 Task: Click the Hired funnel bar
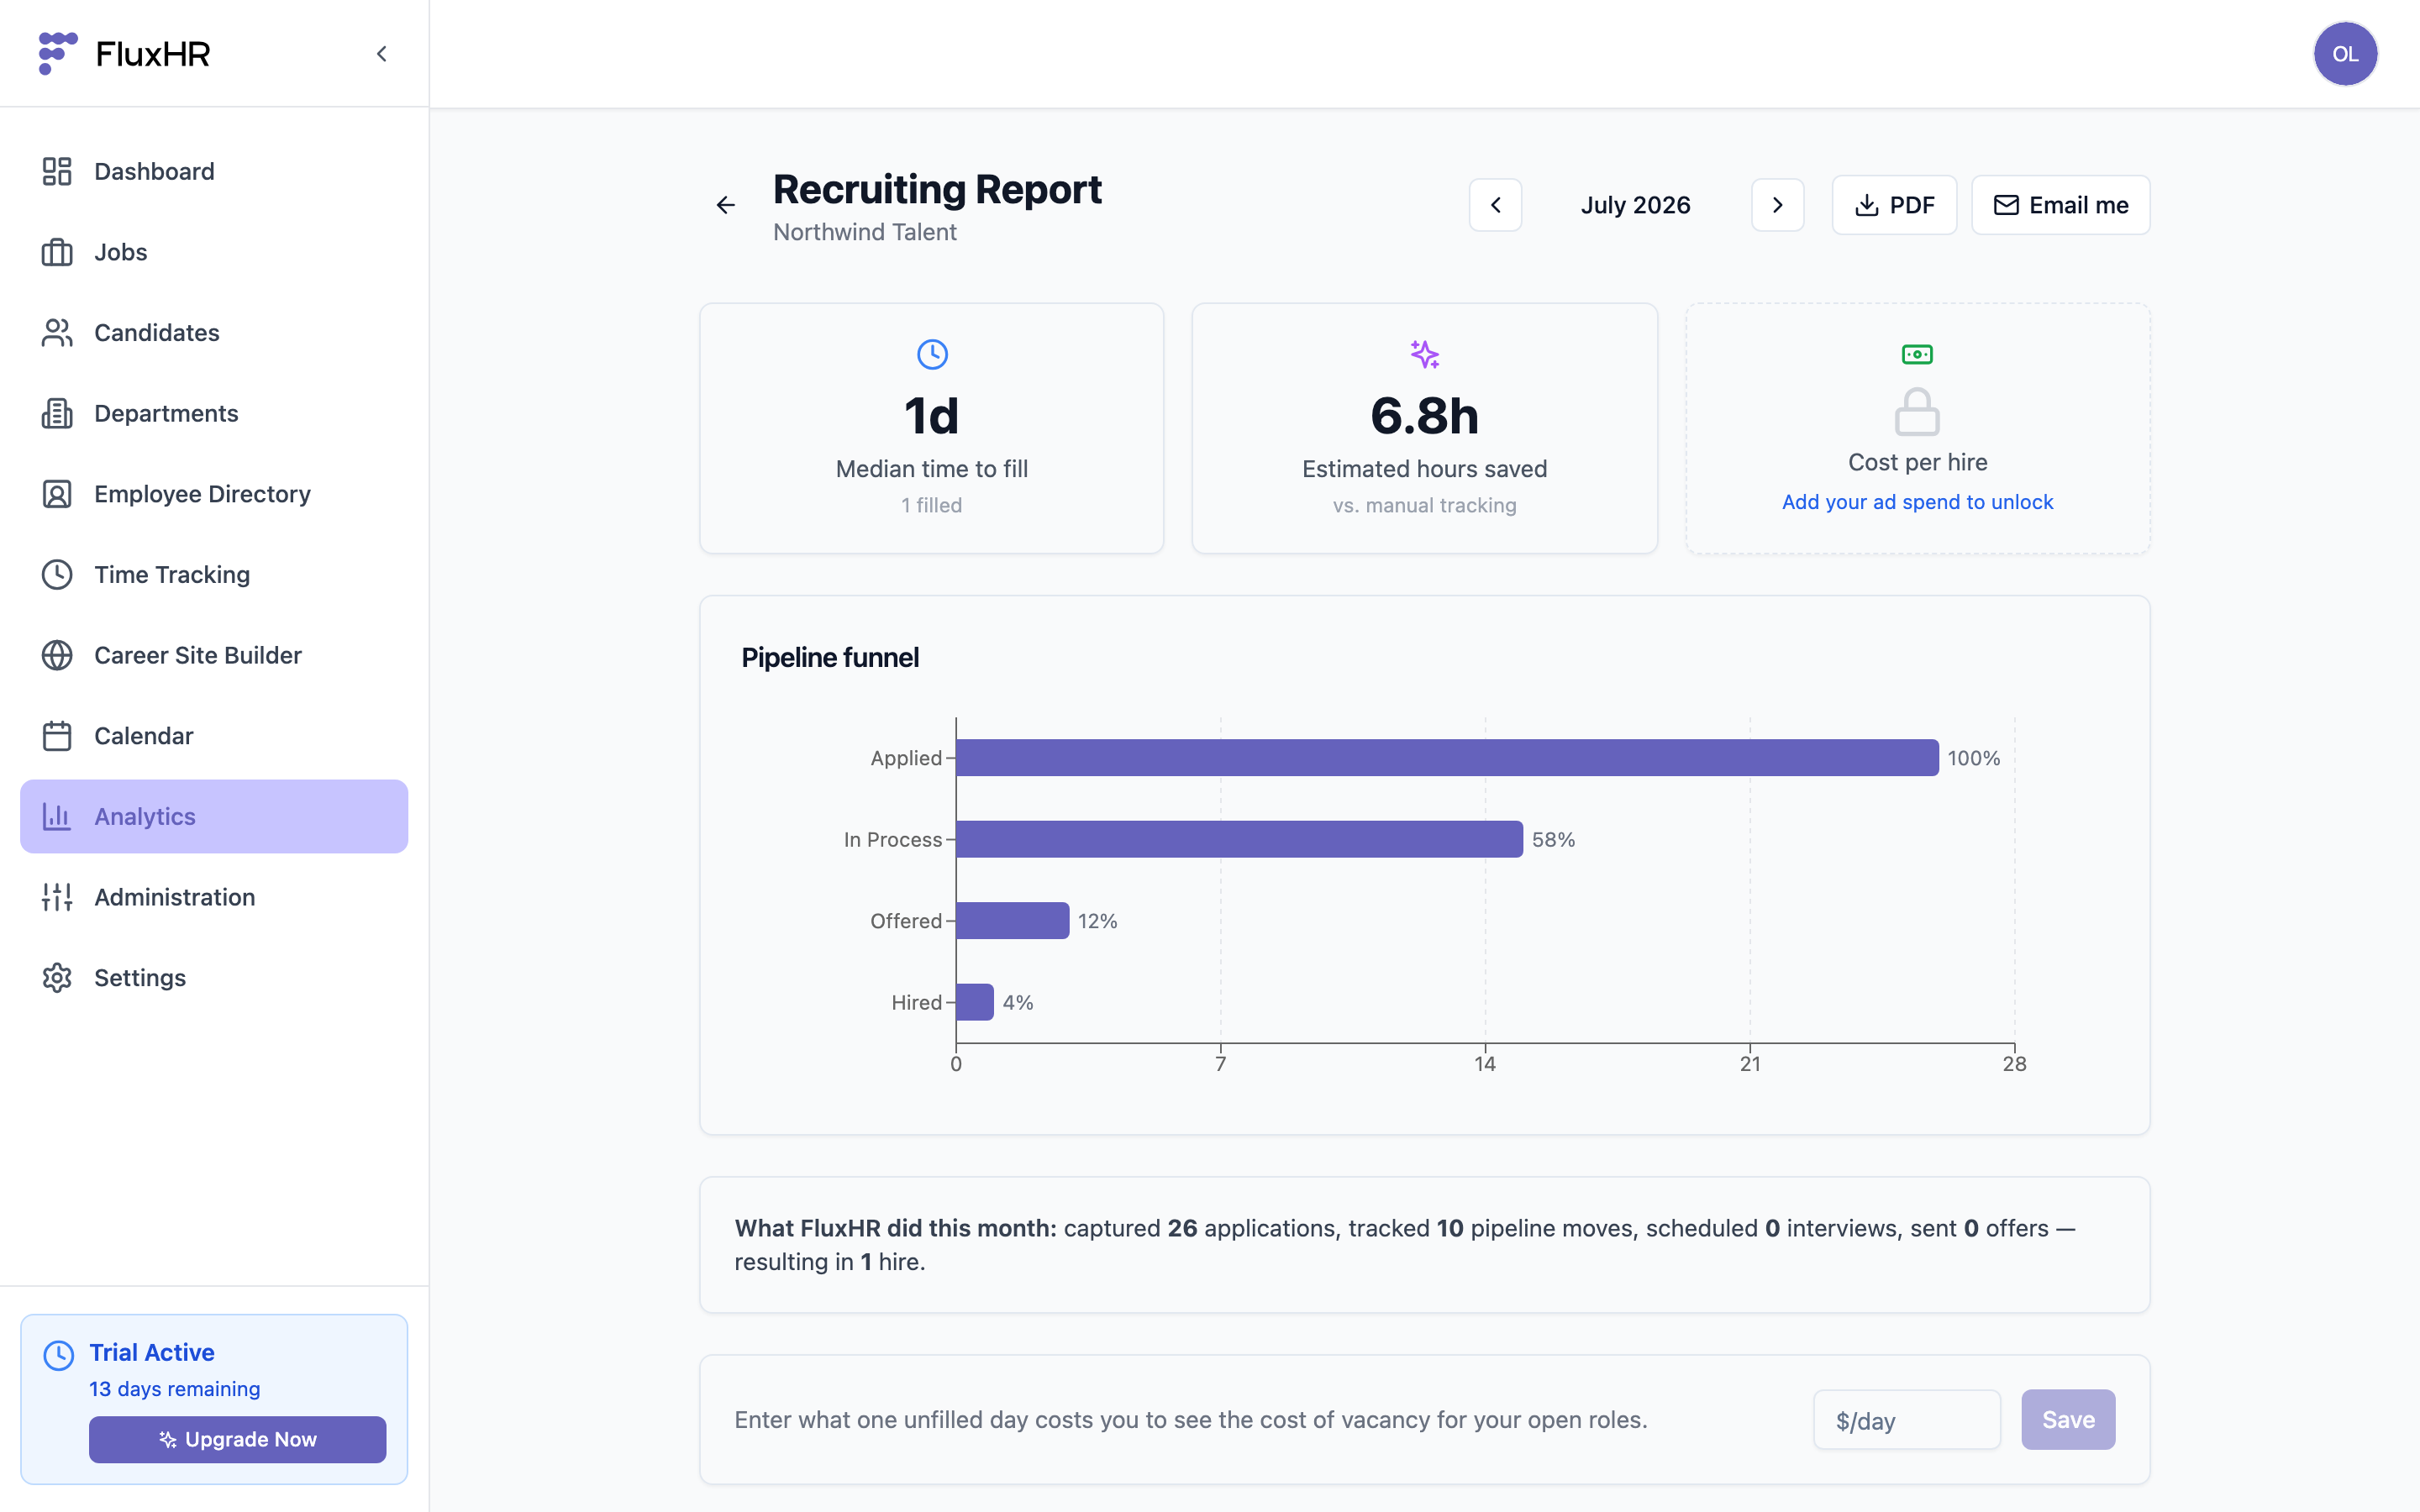[975, 1002]
